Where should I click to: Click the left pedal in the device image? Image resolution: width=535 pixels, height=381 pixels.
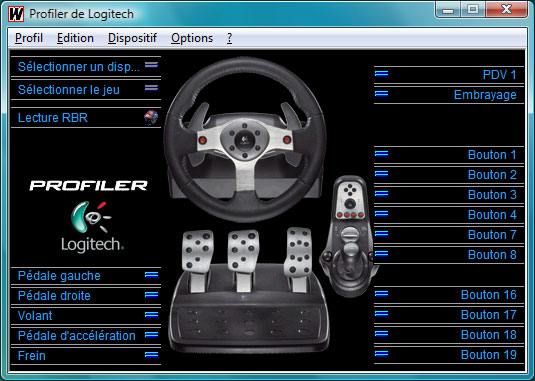[198, 261]
